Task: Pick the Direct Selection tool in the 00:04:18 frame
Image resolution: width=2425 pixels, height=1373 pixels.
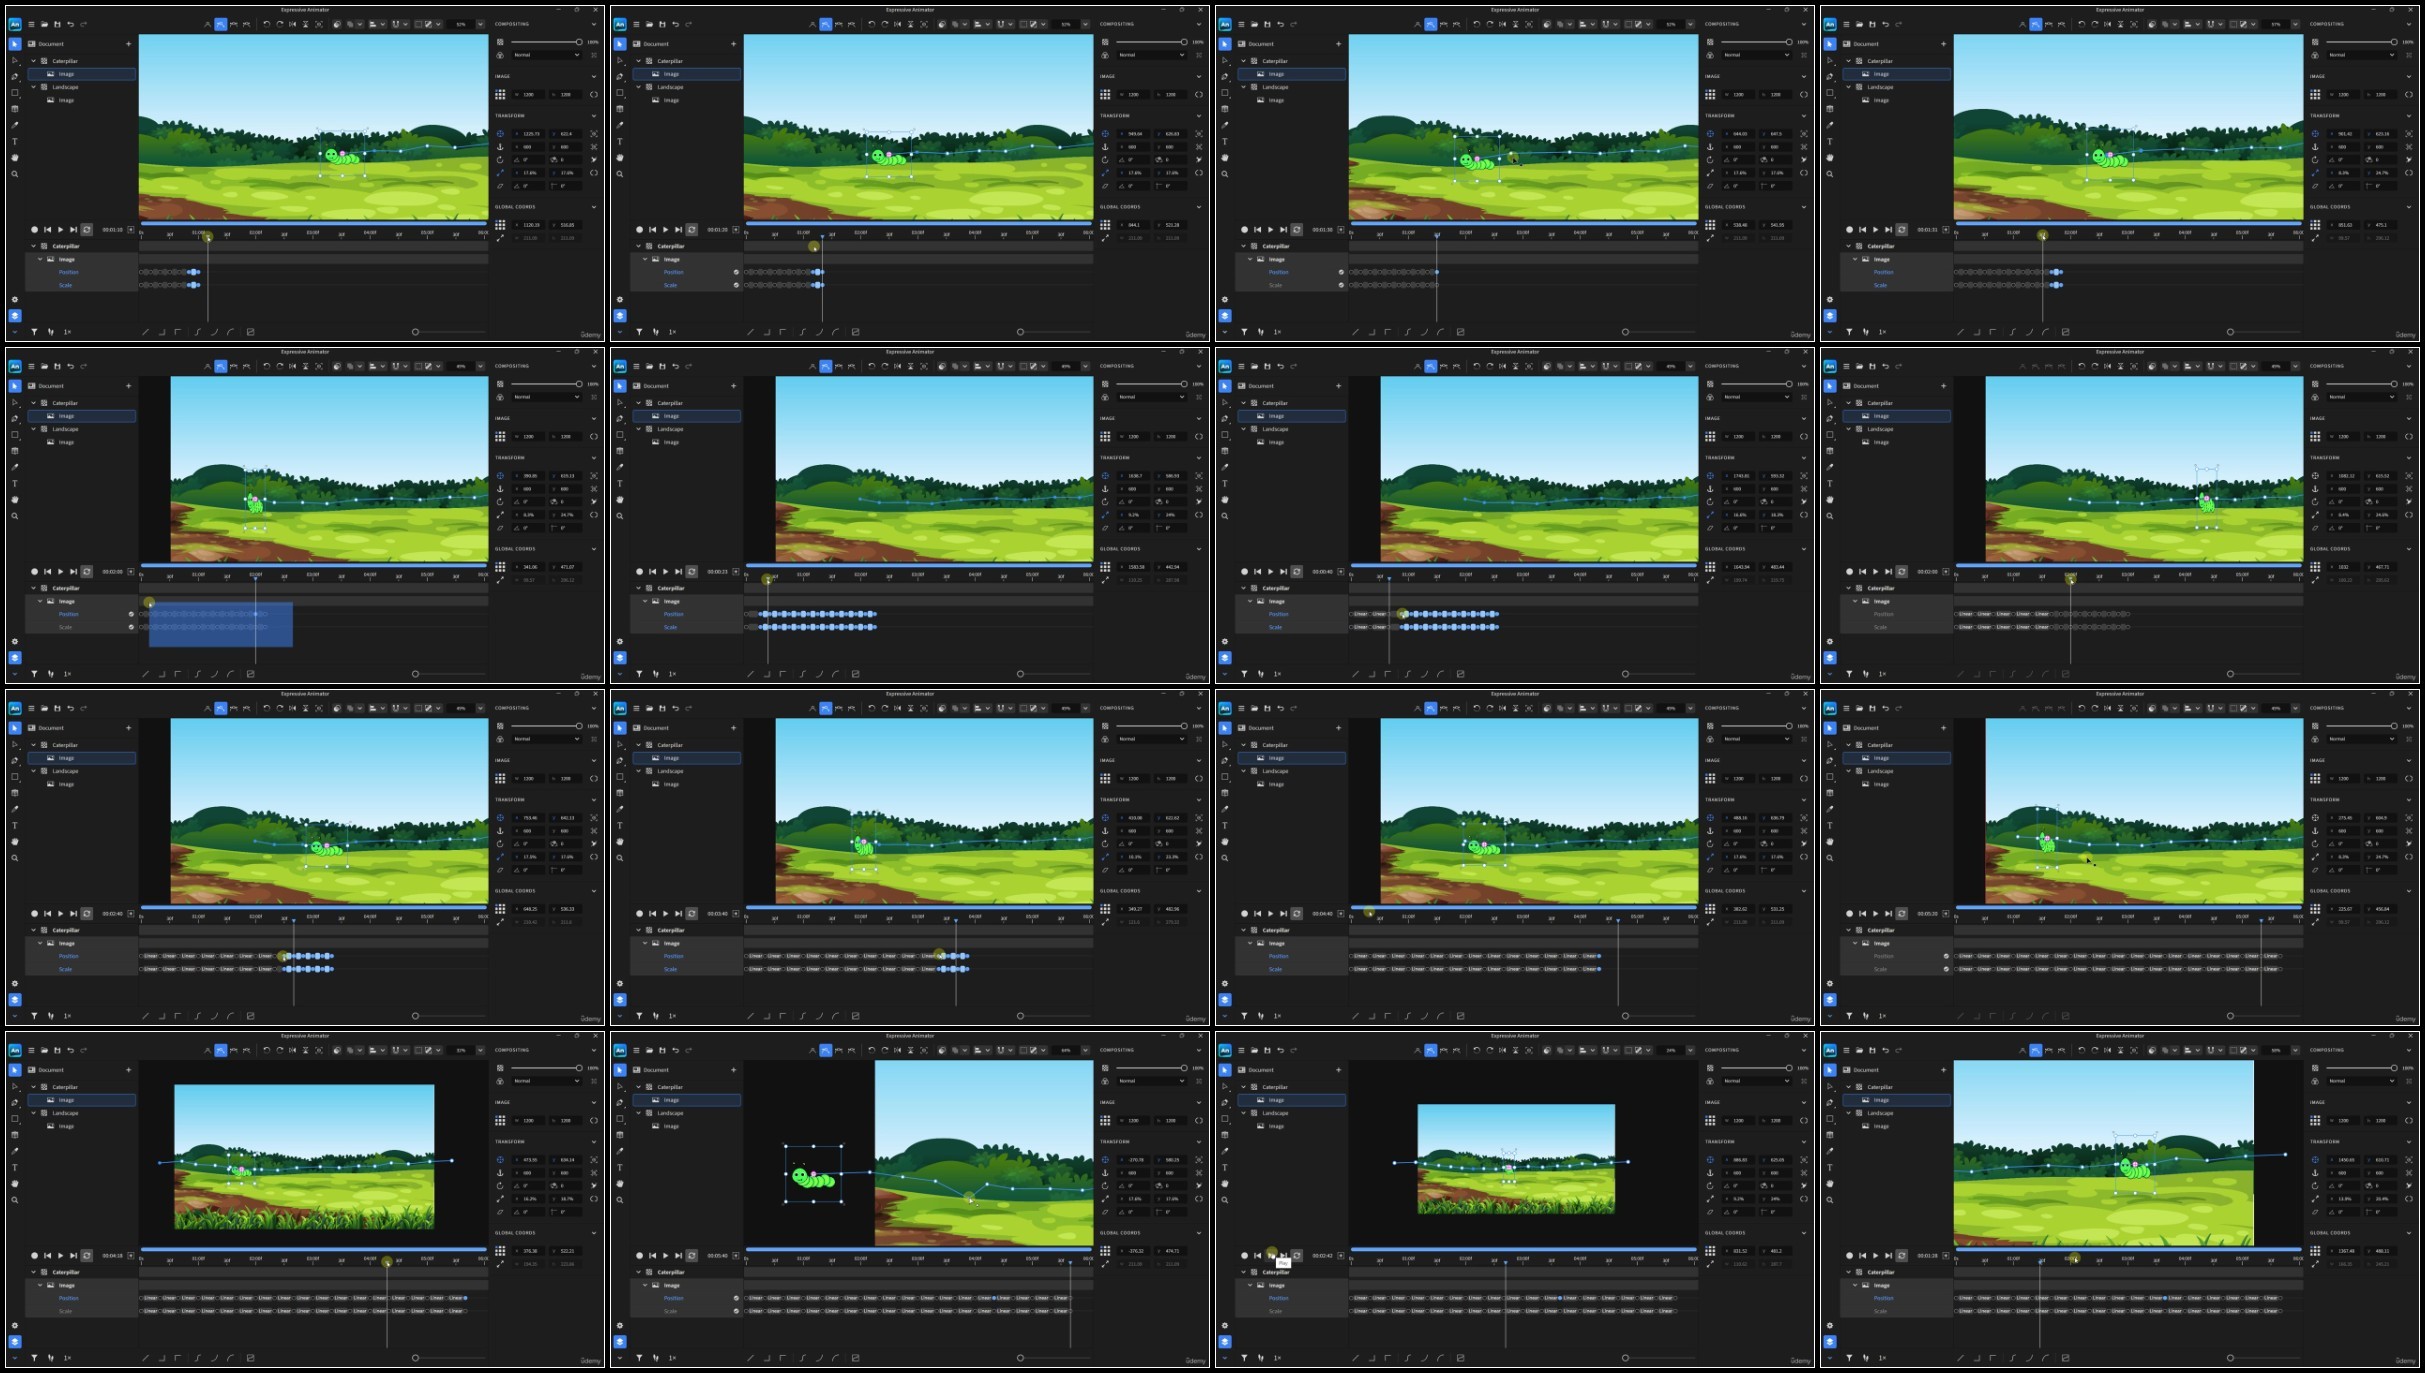Action: (x=15, y=1086)
